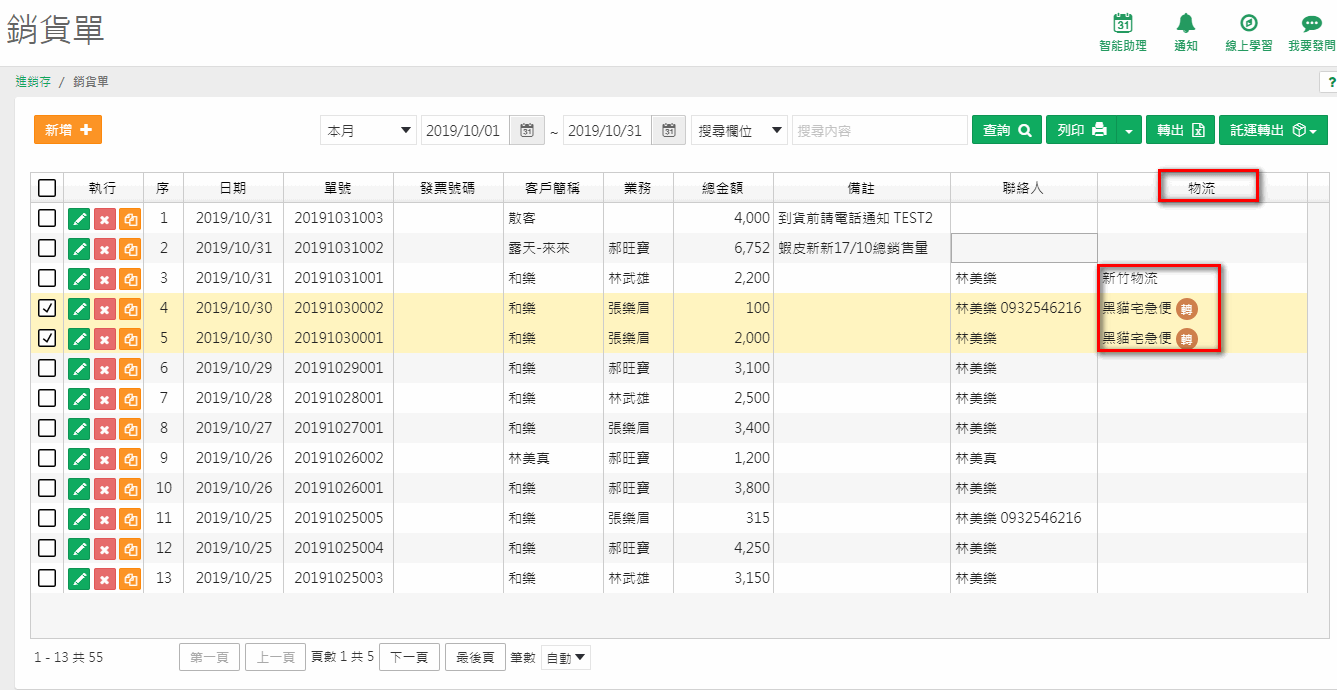The width and height of the screenshot is (1337, 690).
Task: Uncheck the box for order 20191030001
Action: click(47, 338)
